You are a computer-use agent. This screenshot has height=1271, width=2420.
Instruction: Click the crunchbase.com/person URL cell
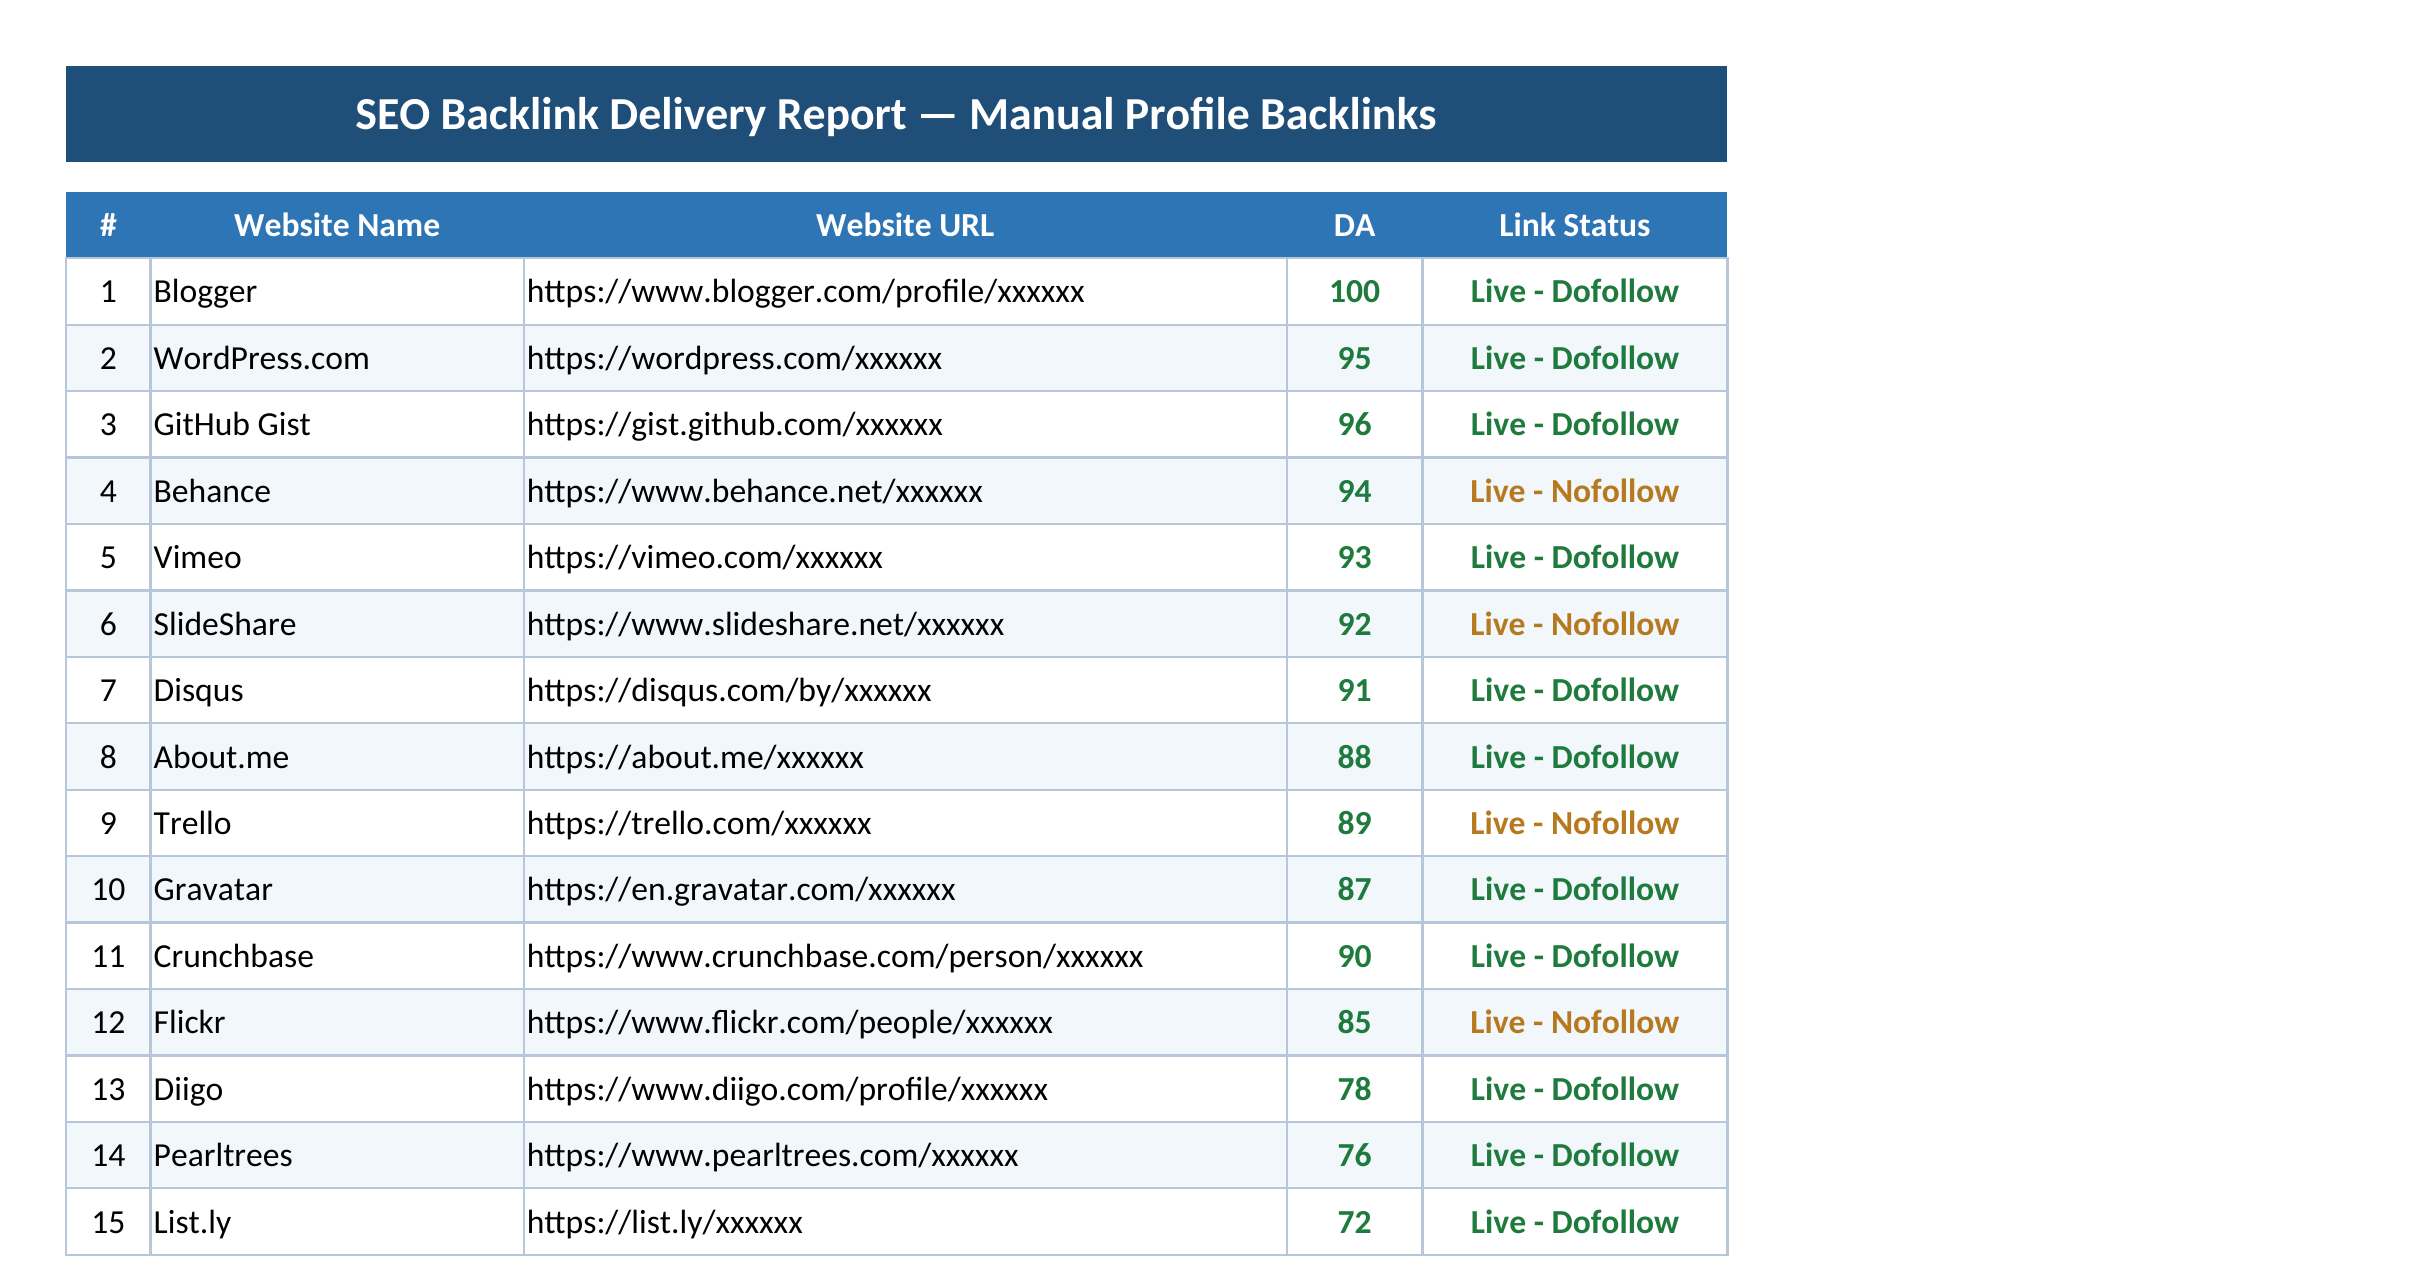[905, 956]
